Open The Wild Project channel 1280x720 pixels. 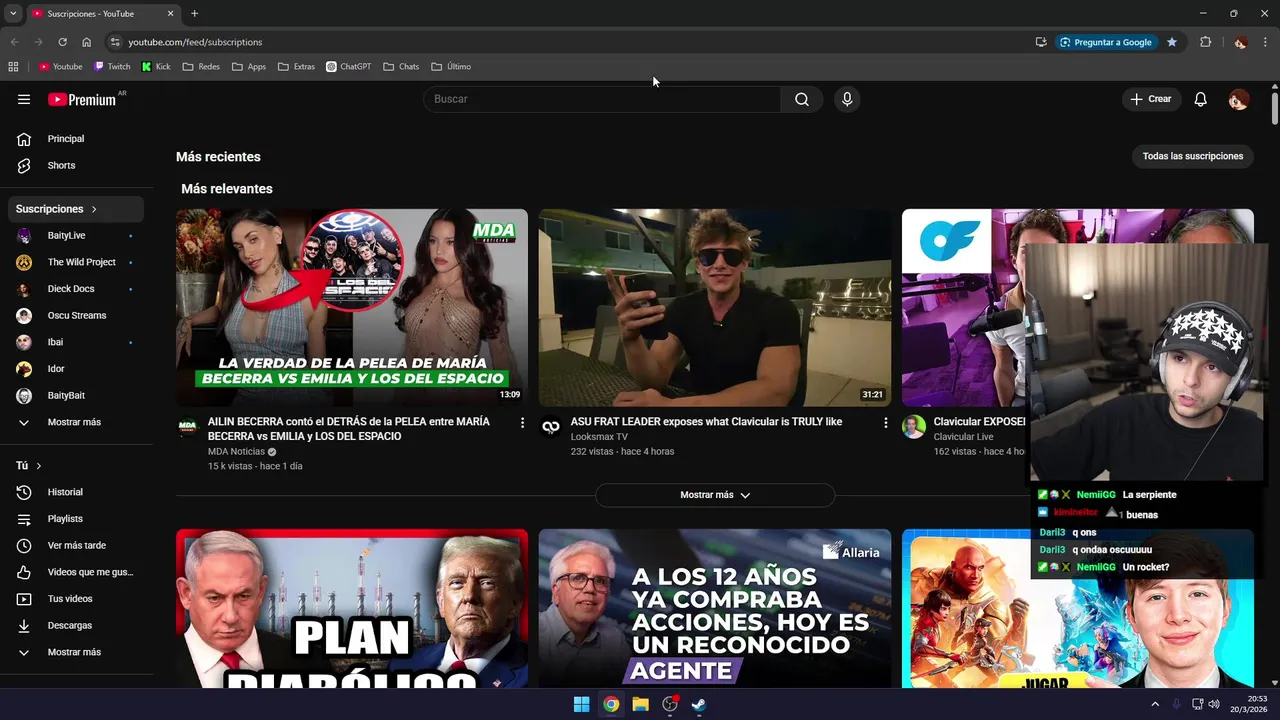click(76, 262)
